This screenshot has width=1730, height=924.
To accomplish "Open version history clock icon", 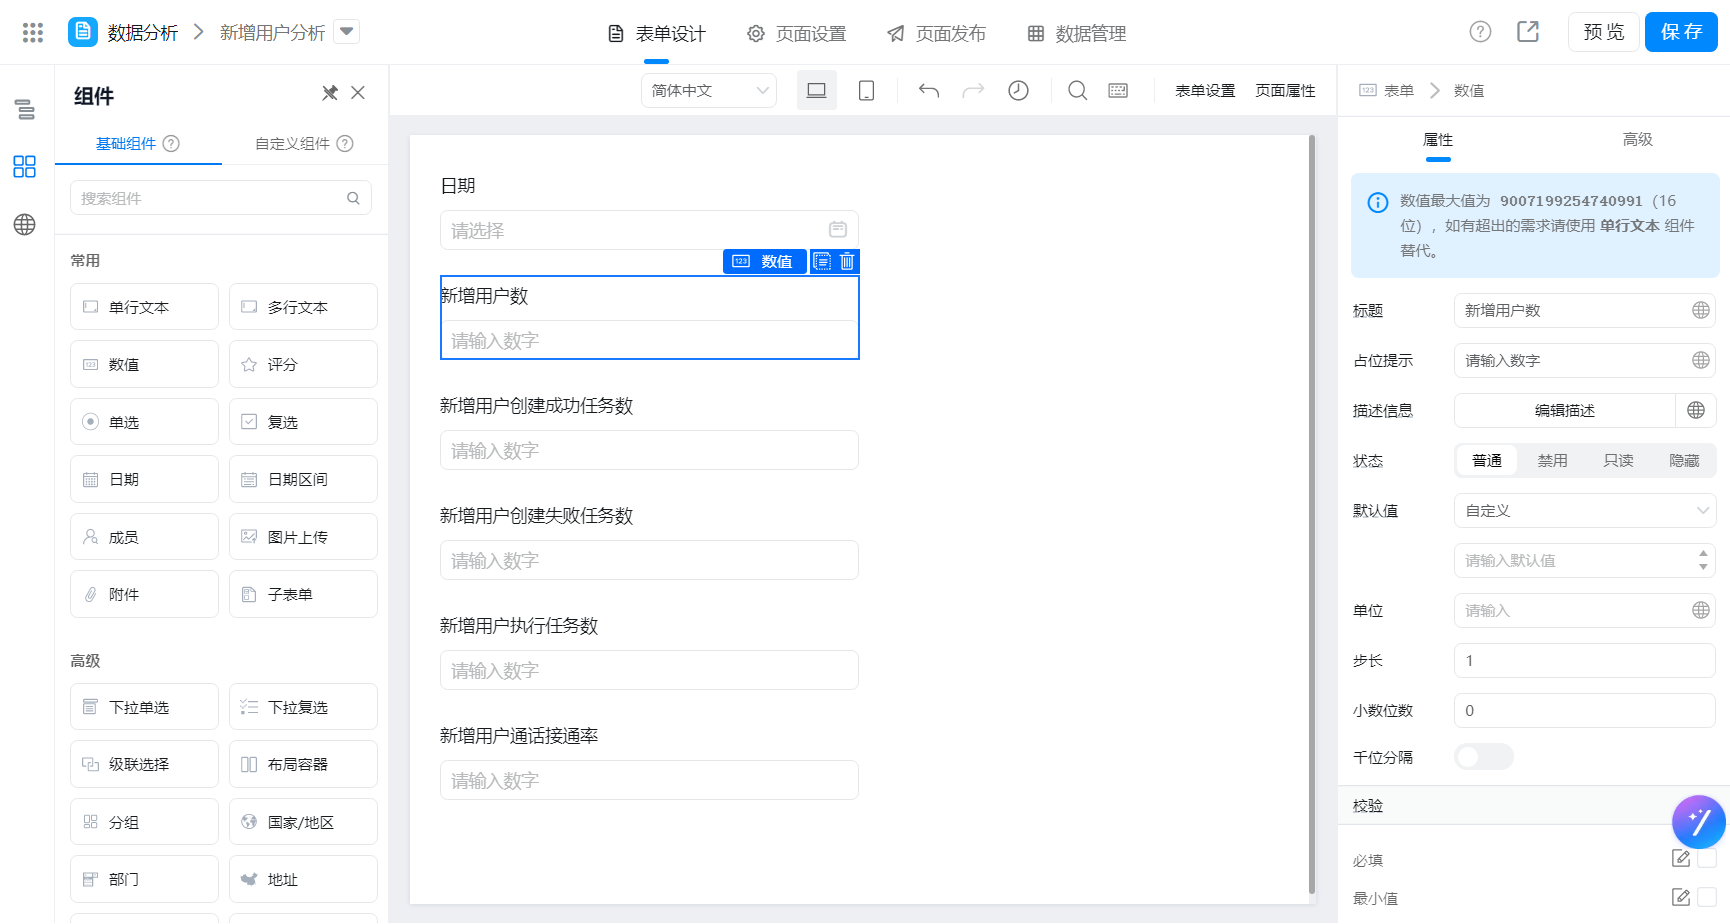I will [x=1018, y=91].
